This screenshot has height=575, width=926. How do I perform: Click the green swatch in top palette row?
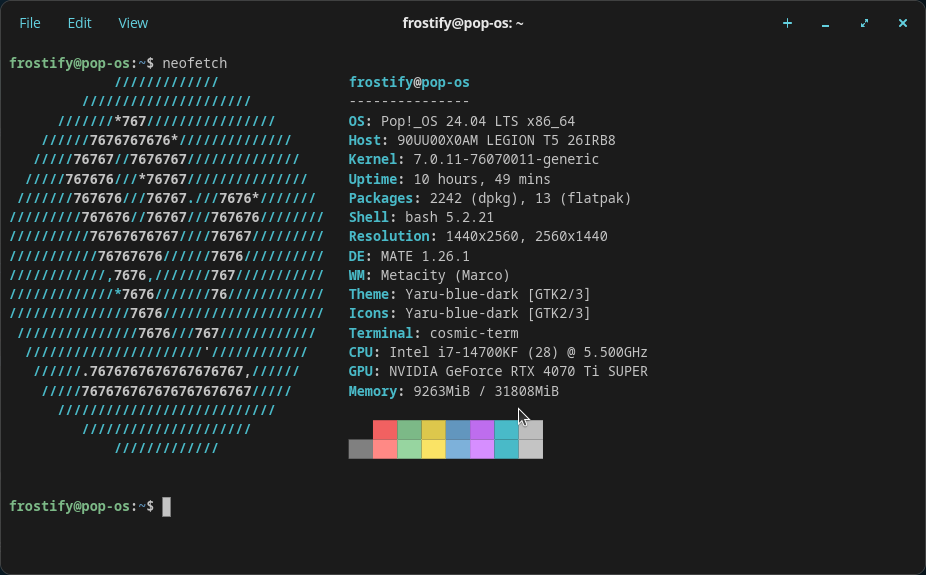pyautogui.click(x=409, y=430)
